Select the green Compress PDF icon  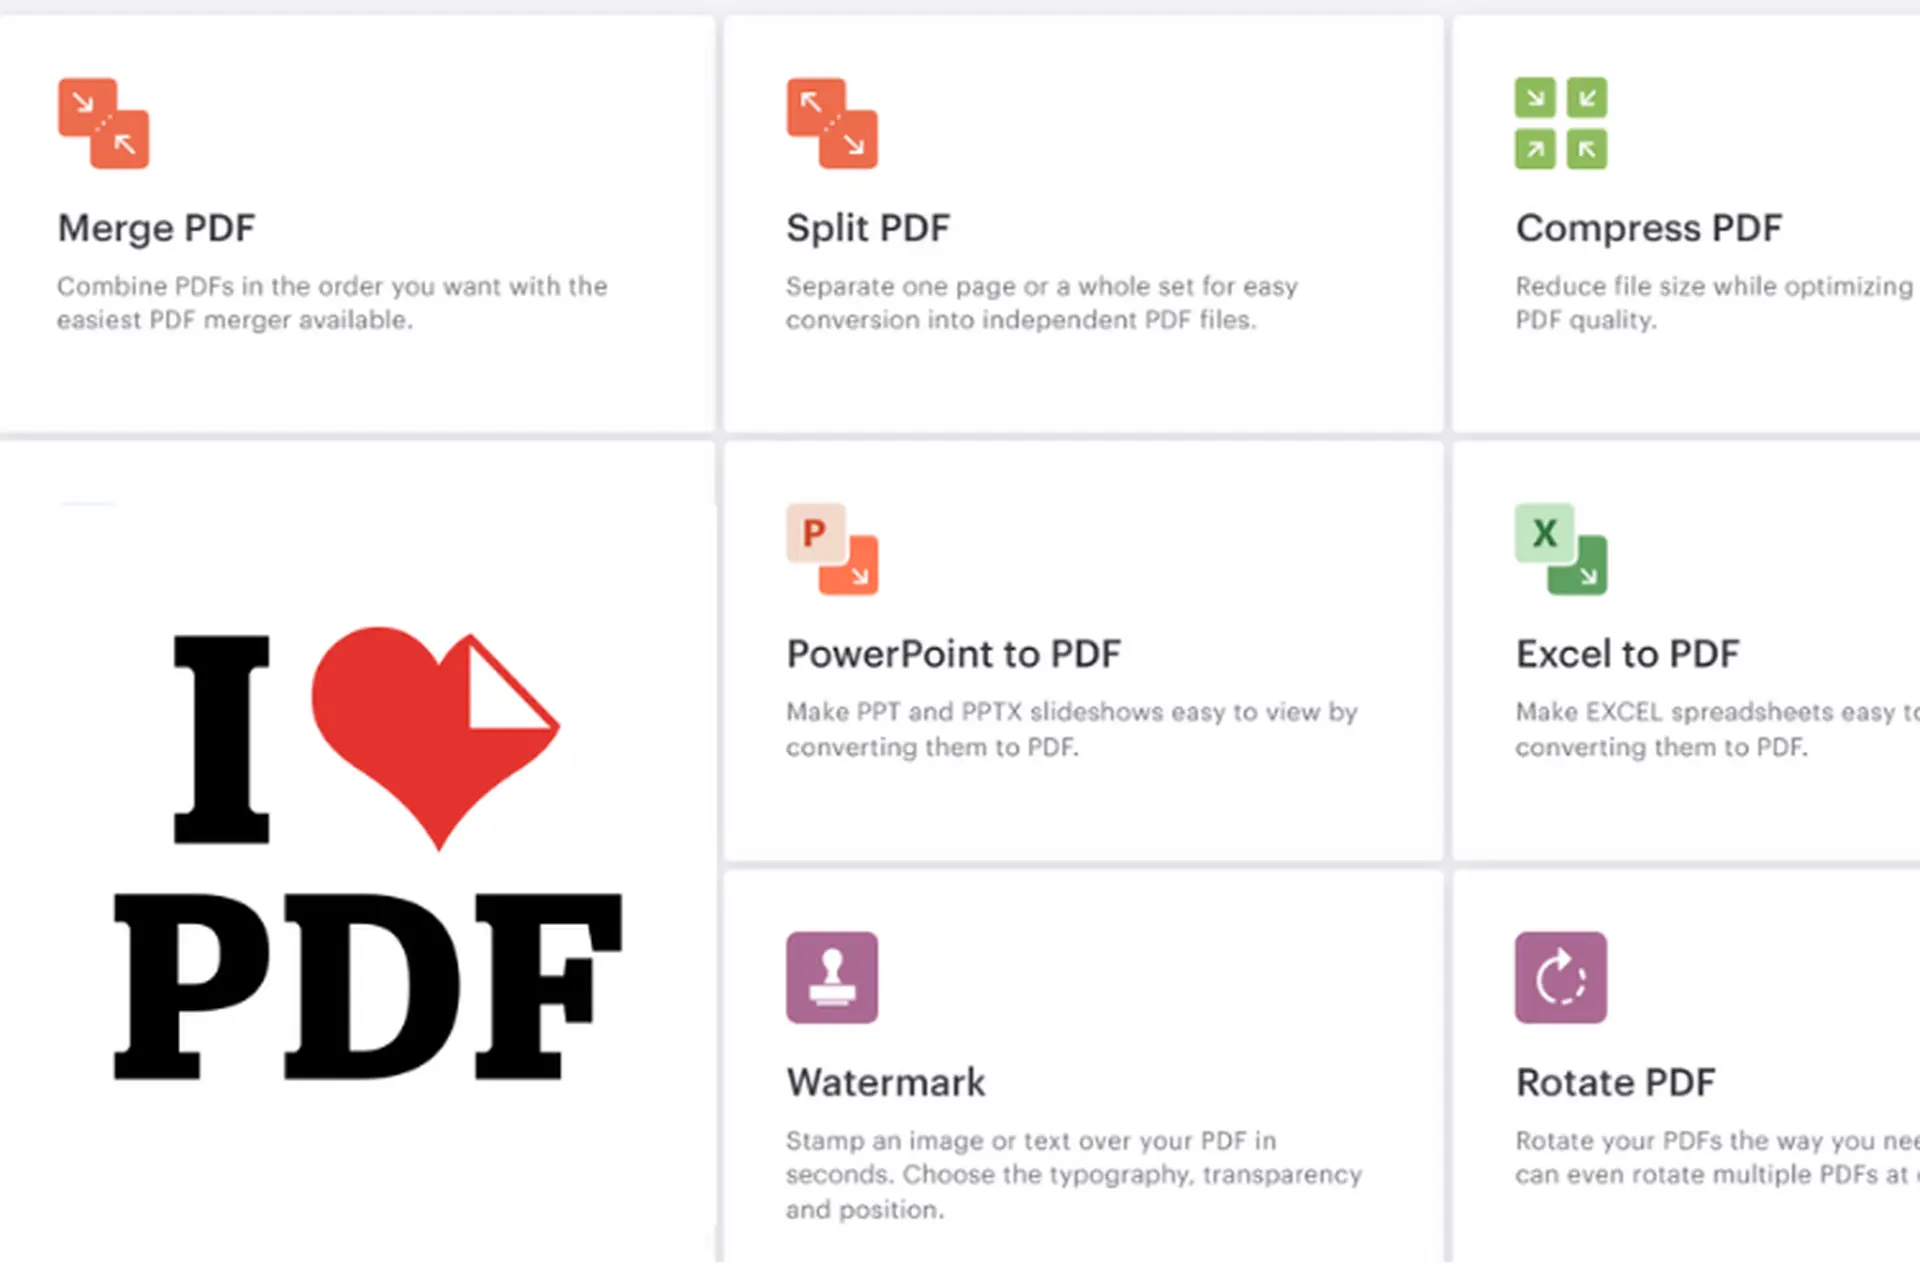1561,123
